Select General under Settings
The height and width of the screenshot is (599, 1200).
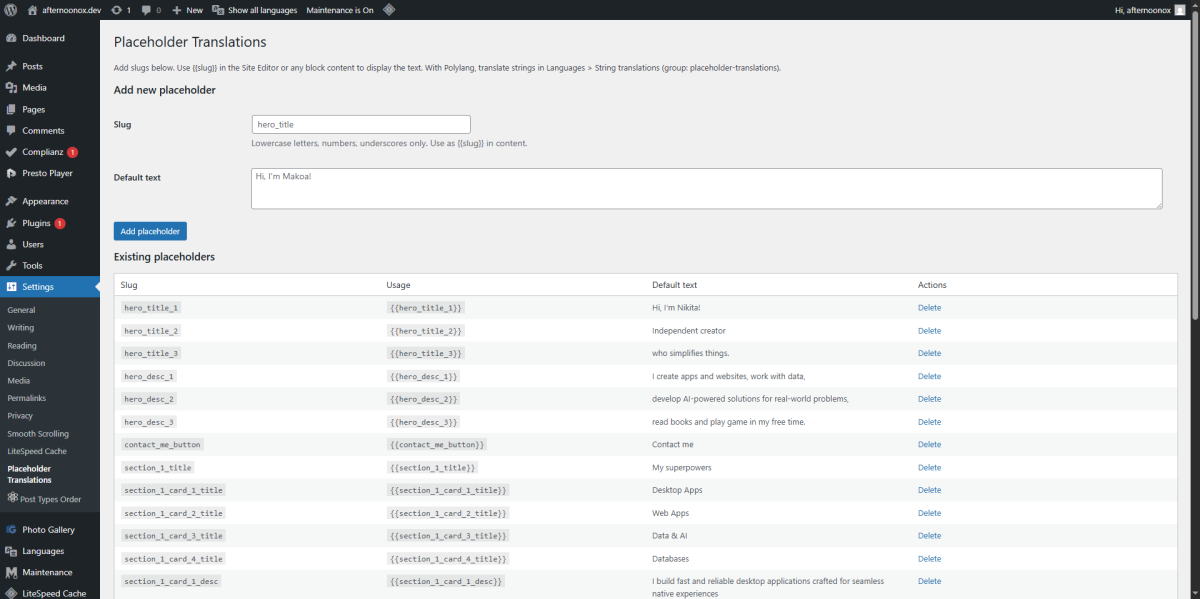tap(21, 310)
